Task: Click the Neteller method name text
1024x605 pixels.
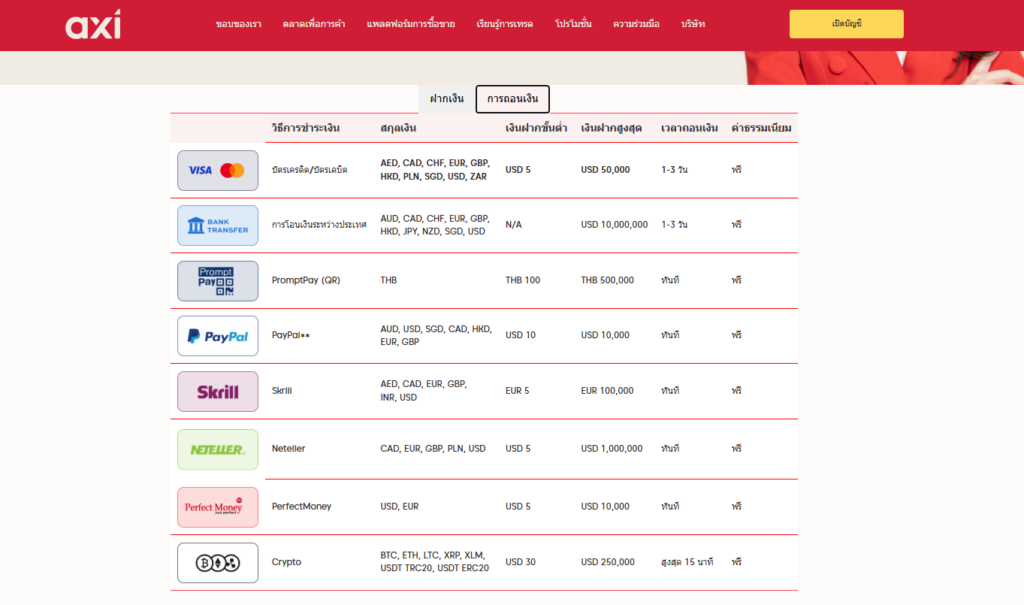Action: (x=289, y=449)
